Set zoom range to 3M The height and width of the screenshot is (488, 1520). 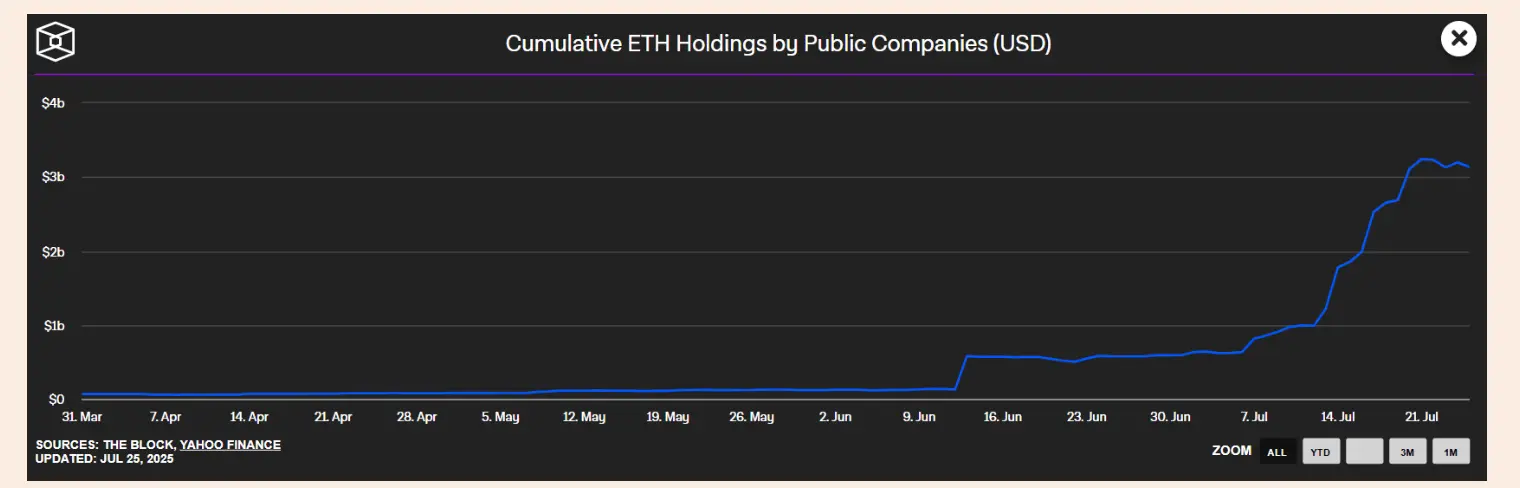1407,452
